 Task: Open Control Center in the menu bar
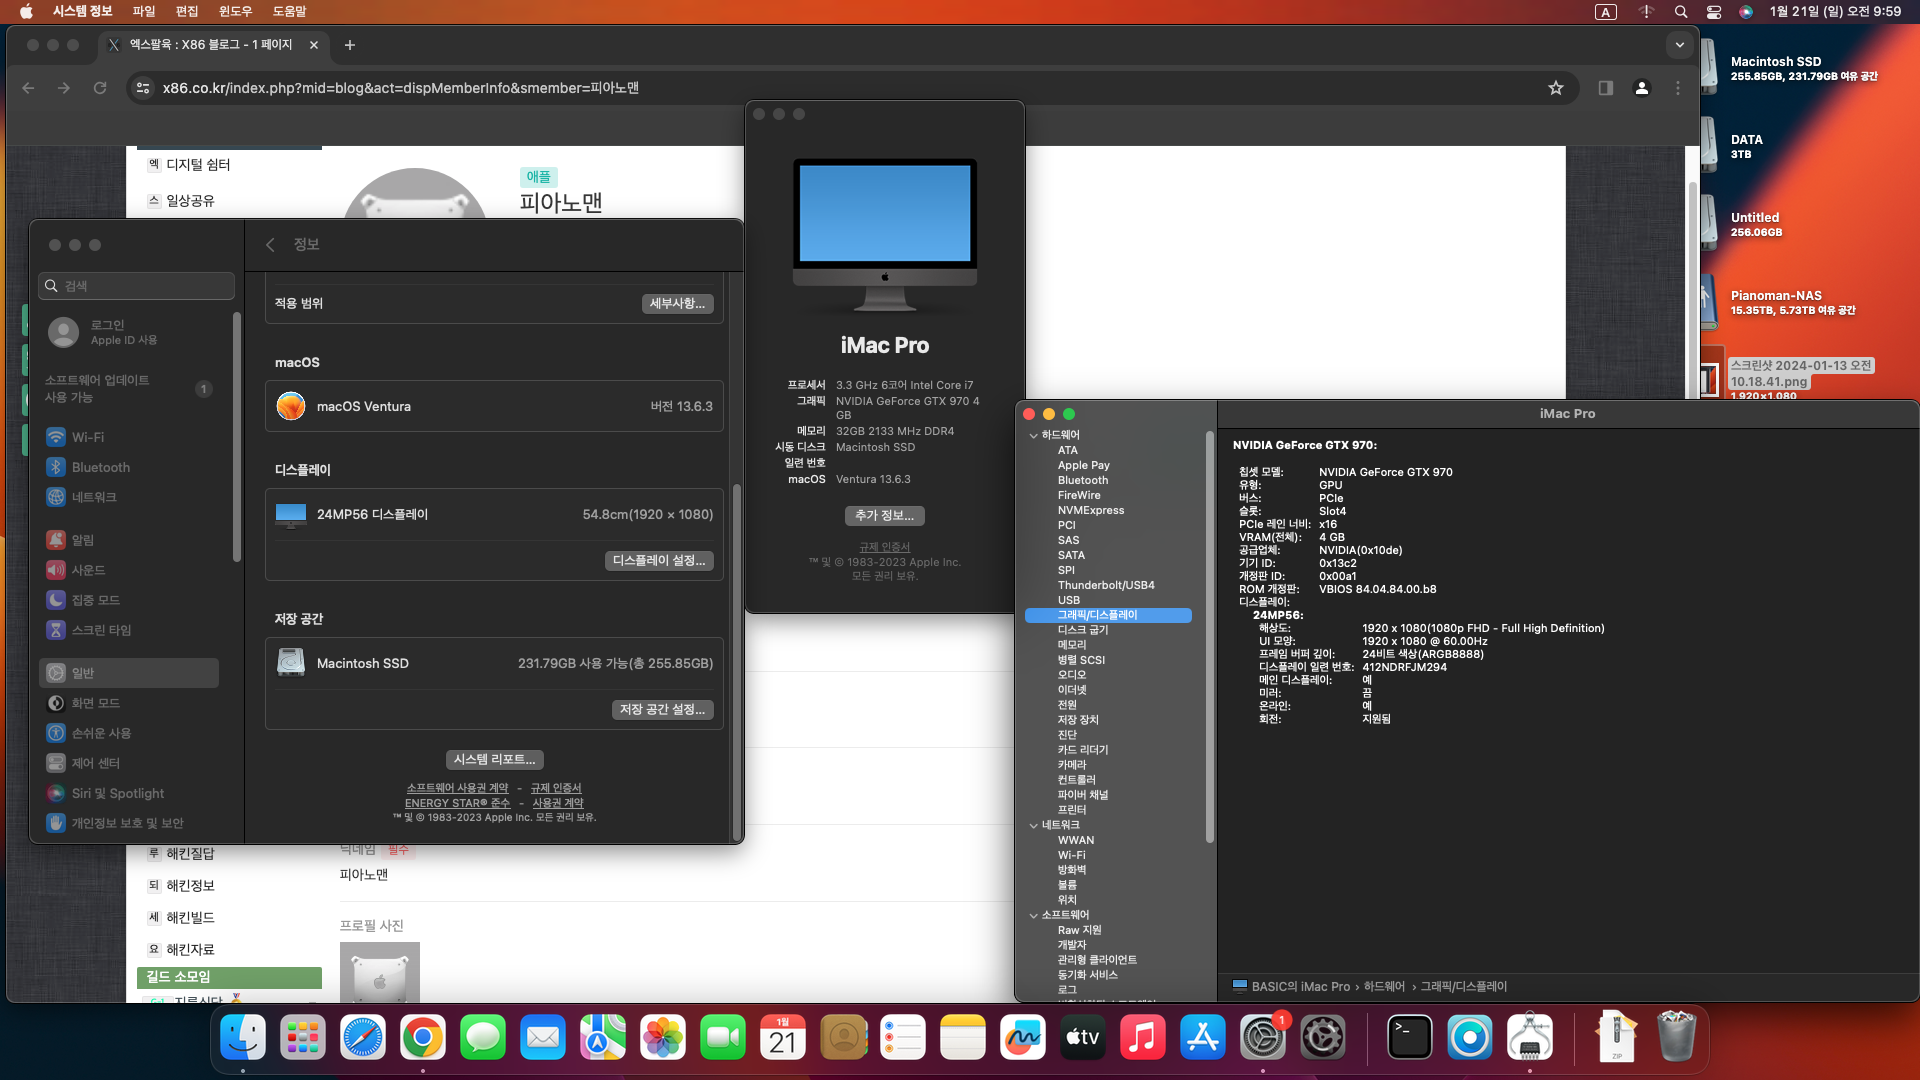coord(1714,12)
